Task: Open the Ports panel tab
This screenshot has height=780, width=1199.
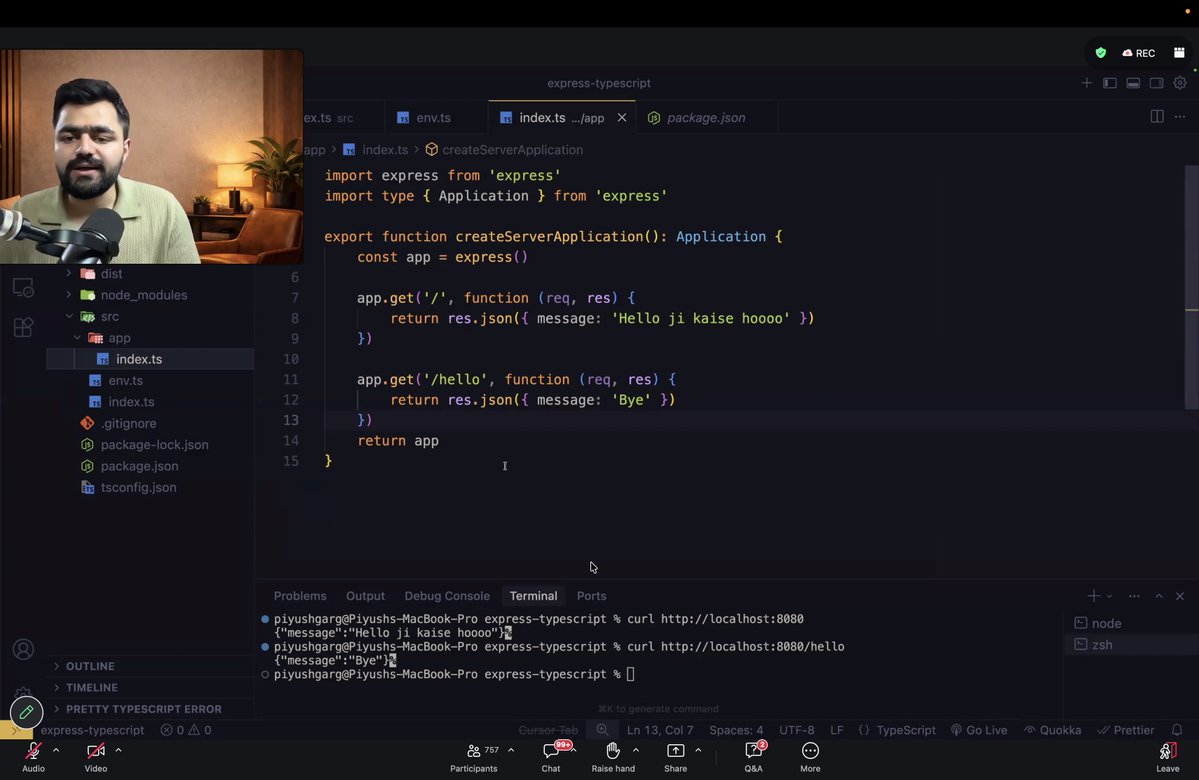Action: (x=591, y=596)
